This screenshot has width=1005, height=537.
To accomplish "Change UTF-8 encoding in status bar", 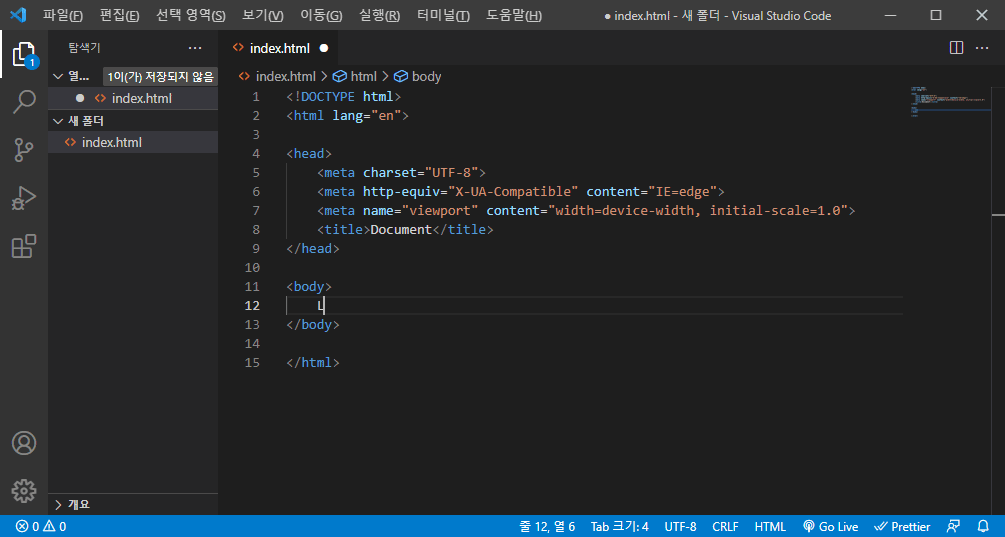I will [x=680, y=527].
